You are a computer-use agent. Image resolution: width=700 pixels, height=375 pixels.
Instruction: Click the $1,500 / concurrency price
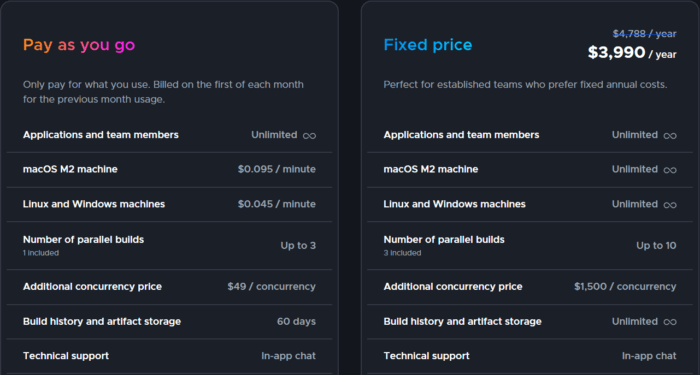pyautogui.click(x=625, y=287)
